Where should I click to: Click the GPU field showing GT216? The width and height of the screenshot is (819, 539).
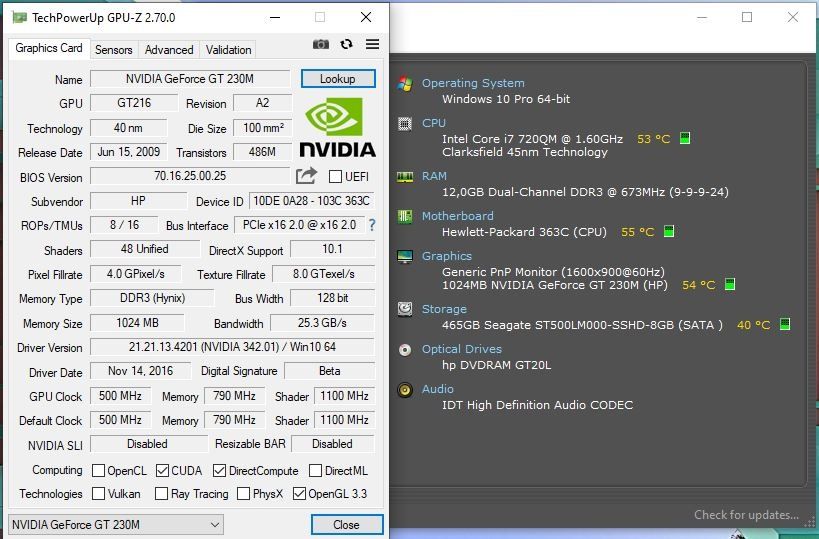134,103
